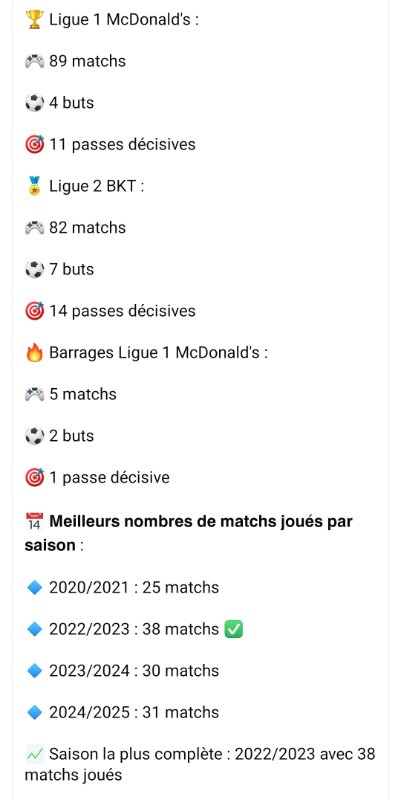Click the chart emoji beside Saison la plus complète
The height and width of the screenshot is (800, 401).
click(34, 754)
